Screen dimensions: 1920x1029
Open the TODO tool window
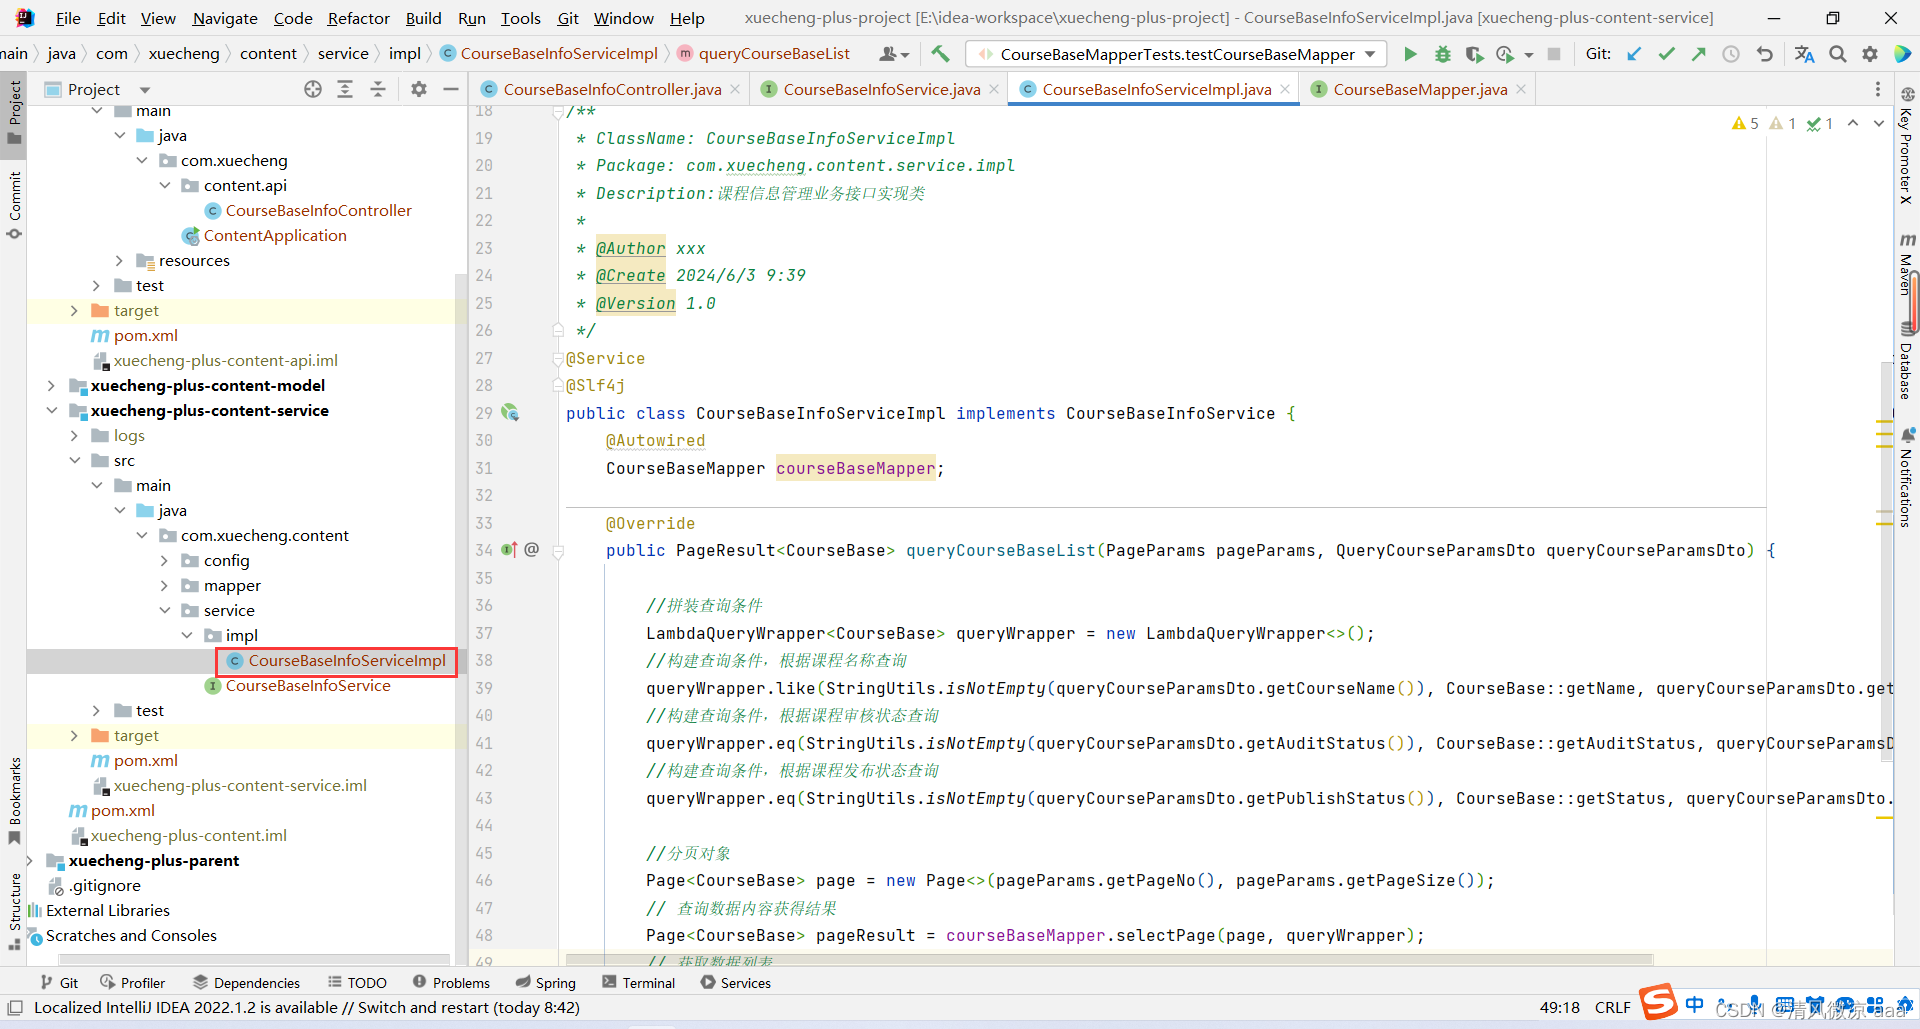(357, 983)
